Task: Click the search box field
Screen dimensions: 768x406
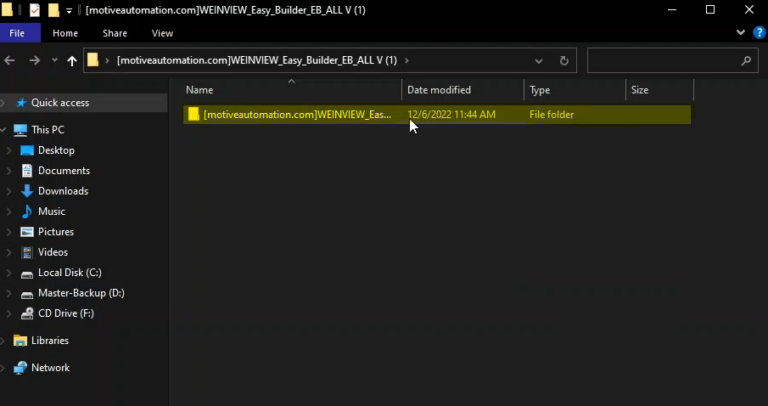Action: 672,60
